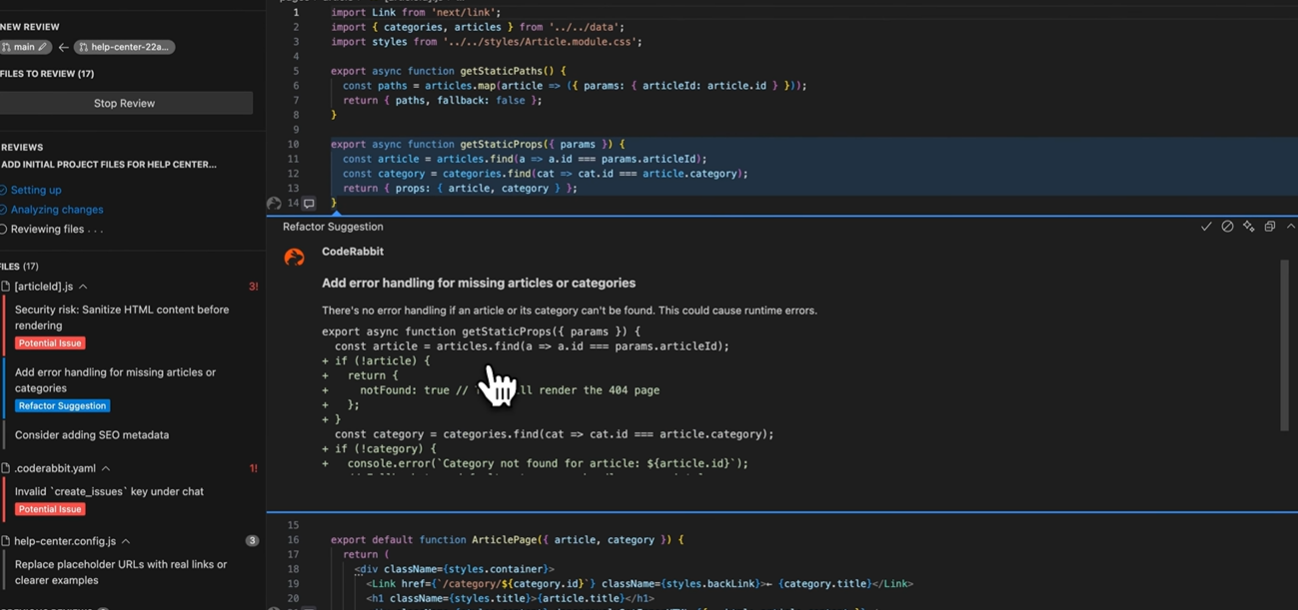The width and height of the screenshot is (1298, 610).
Task: Click the Setting up completed checkmark
Action: (3, 190)
